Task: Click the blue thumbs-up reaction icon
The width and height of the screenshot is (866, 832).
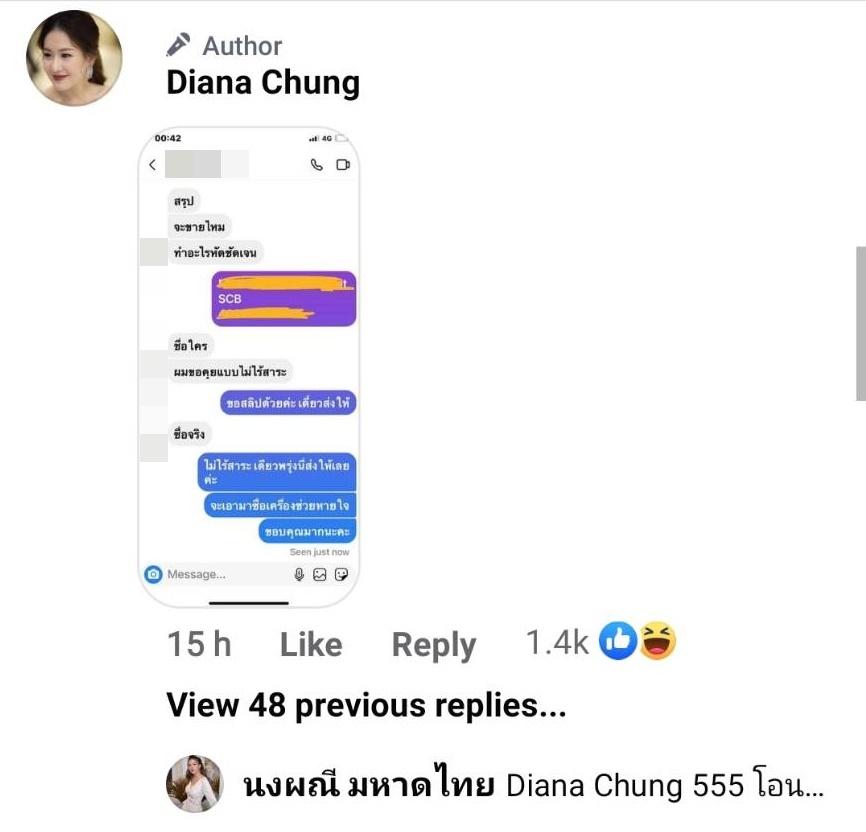Action: pyautogui.click(x=618, y=641)
